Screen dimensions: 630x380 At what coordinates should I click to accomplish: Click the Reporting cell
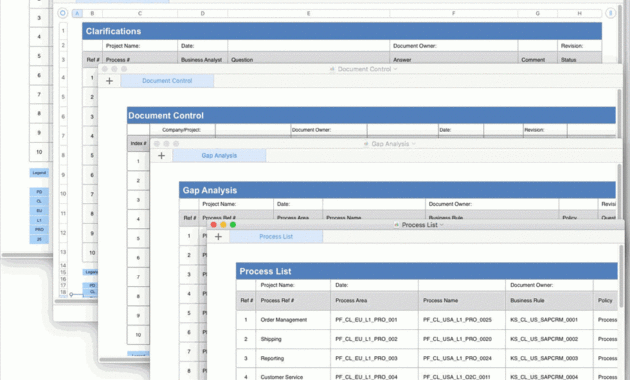(293, 358)
